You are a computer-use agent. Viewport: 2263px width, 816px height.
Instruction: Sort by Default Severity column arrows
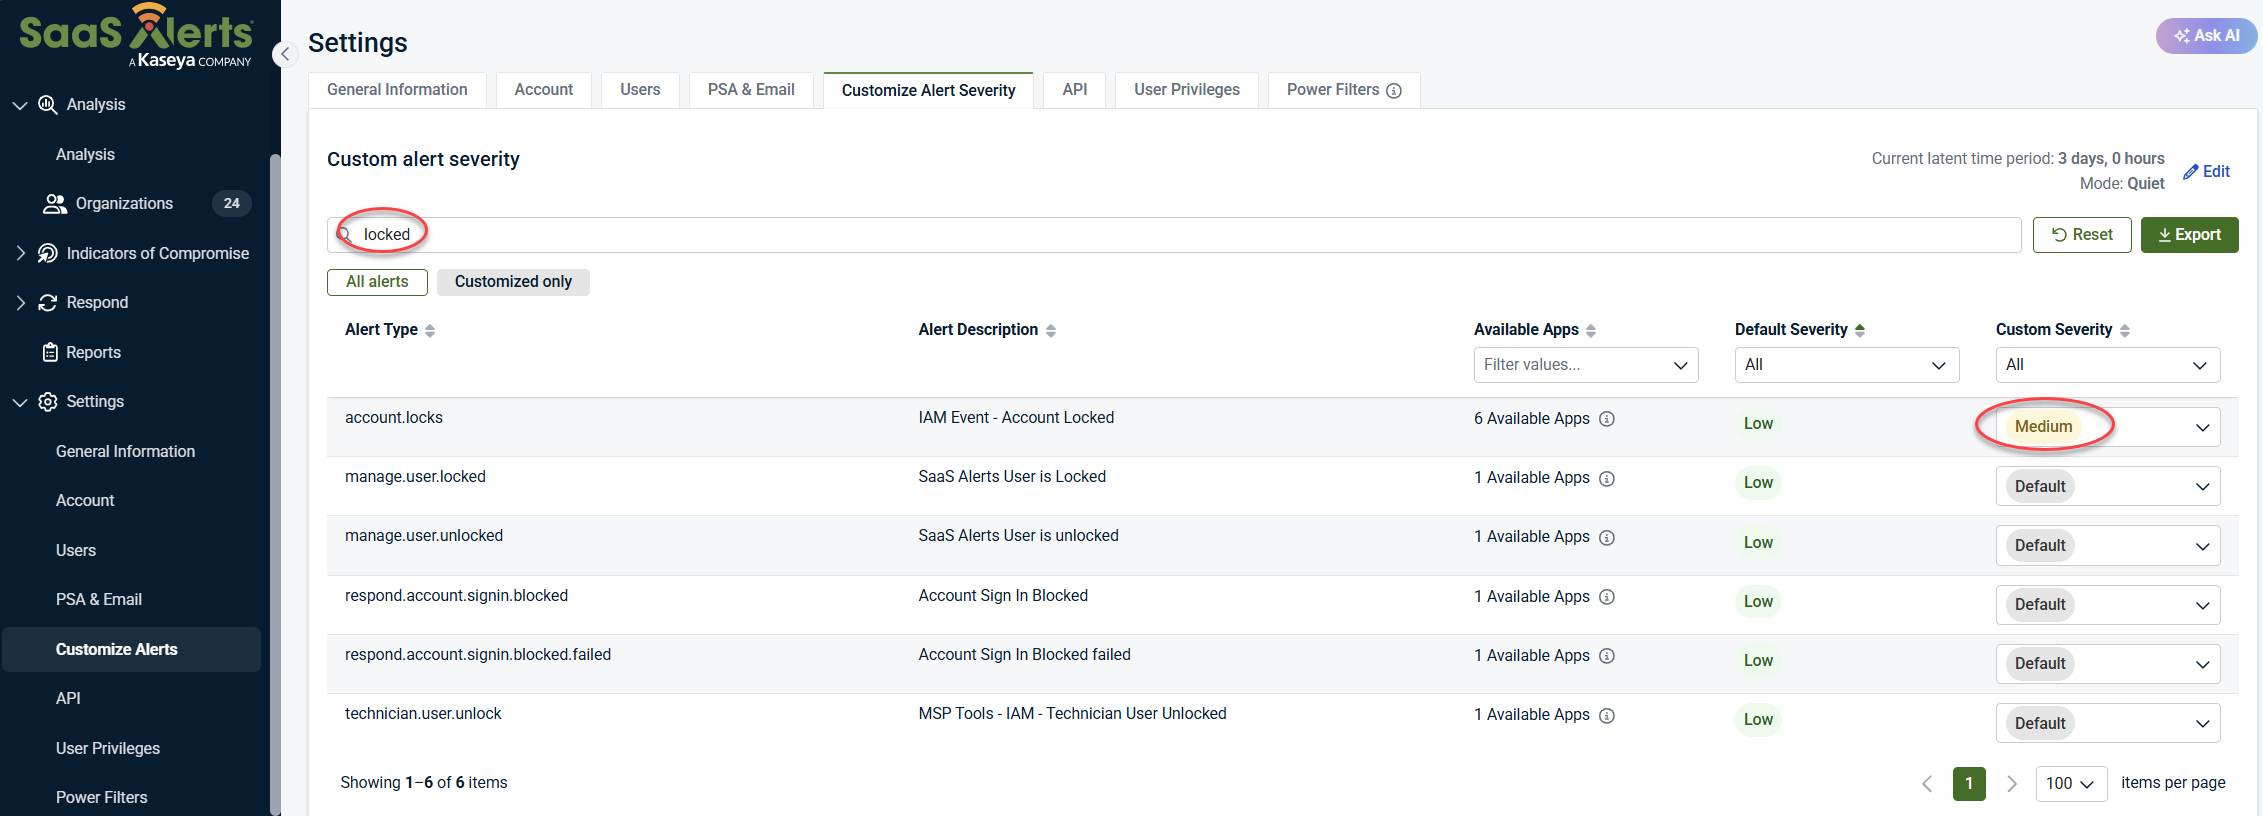tap(1860, 331)
